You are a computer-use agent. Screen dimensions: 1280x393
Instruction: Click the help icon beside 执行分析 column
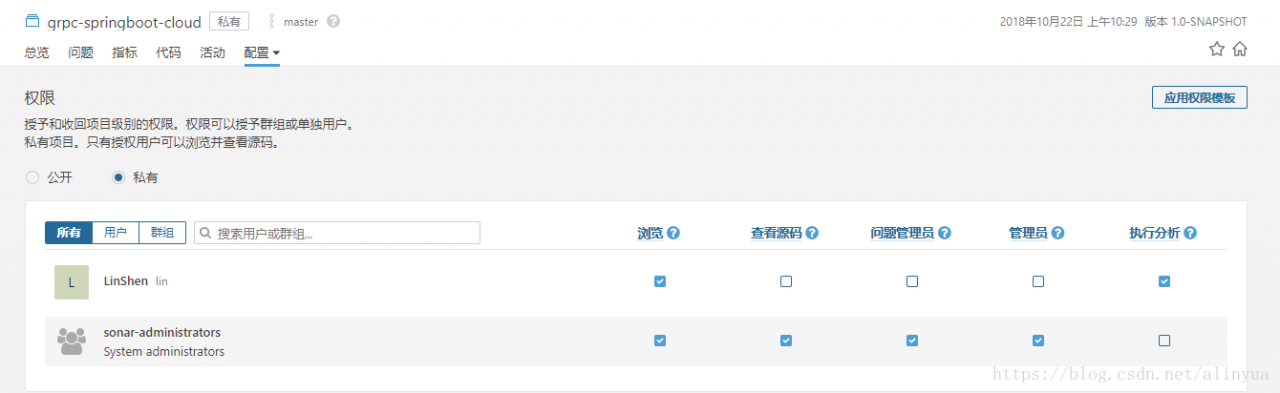[x=1190, y=233]
